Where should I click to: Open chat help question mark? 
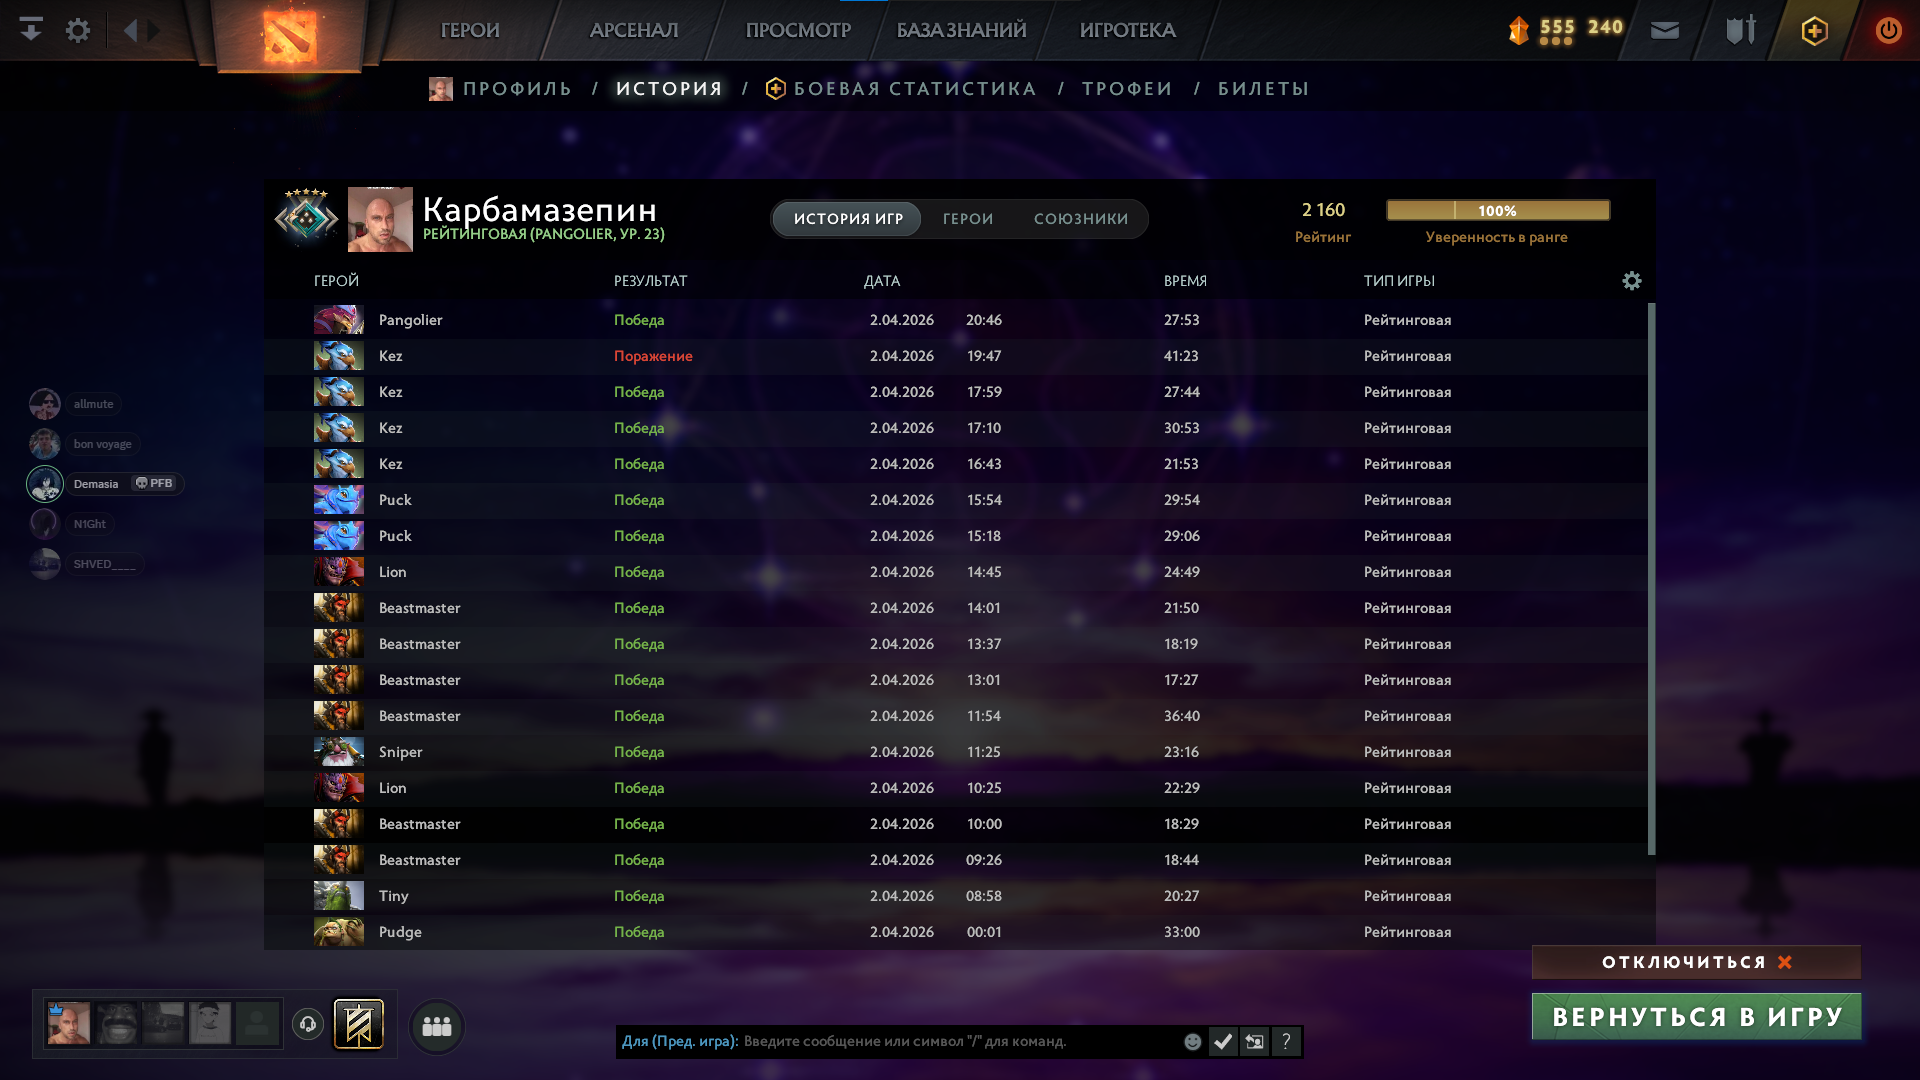1286,1042
